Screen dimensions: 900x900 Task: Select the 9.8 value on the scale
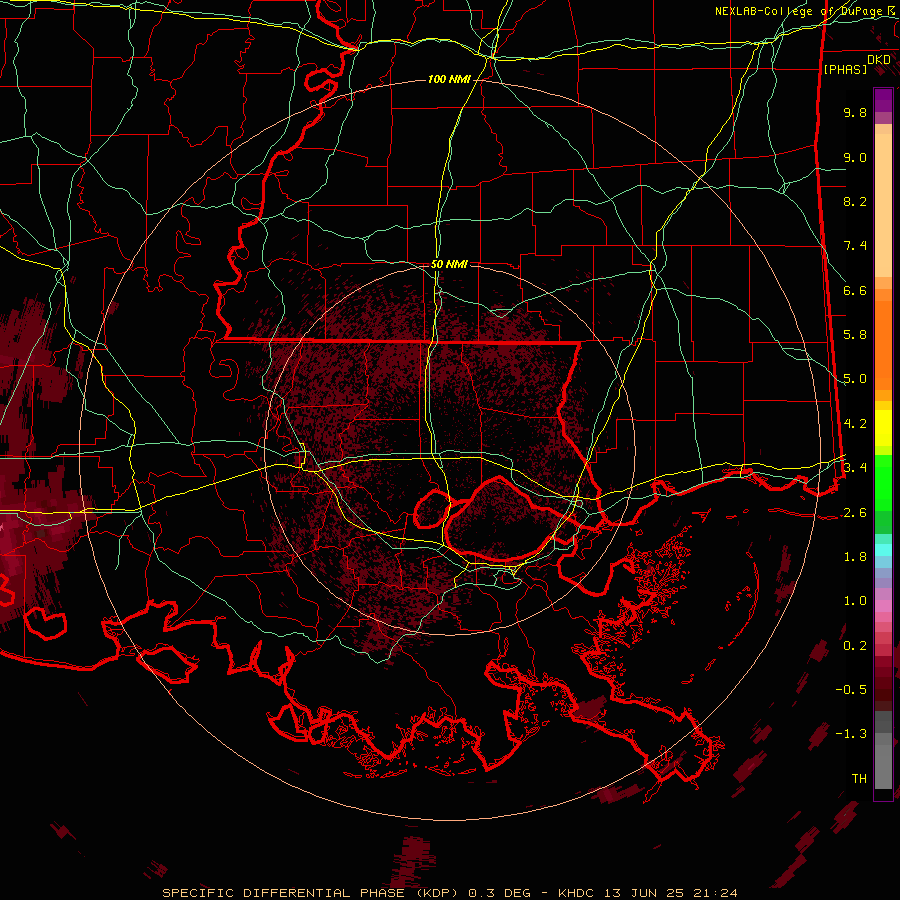pos(855,112)
